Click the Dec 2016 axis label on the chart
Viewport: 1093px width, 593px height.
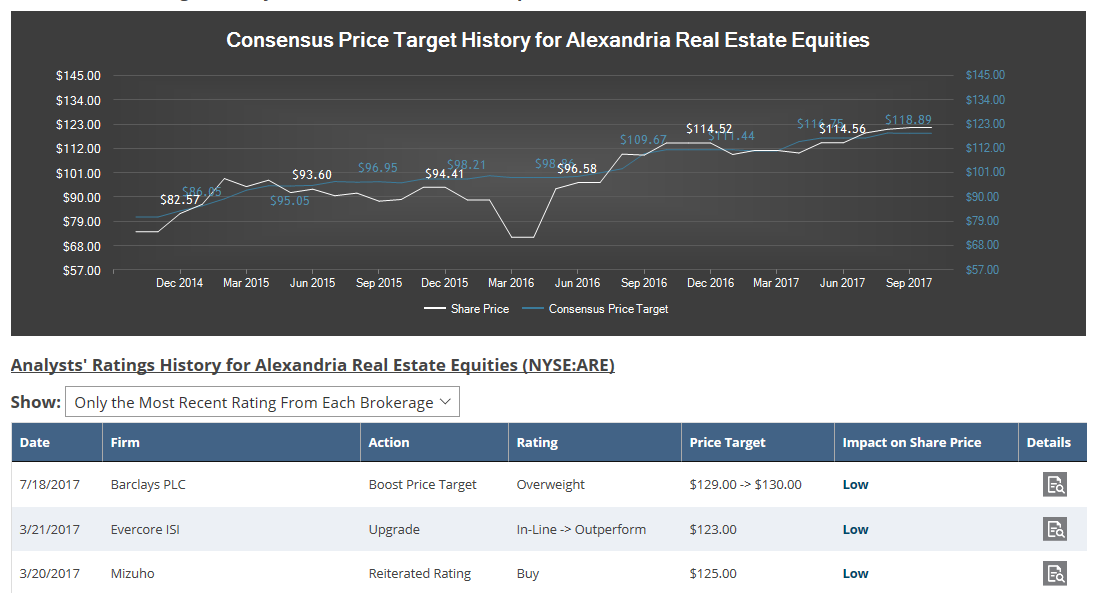point(710,283)
